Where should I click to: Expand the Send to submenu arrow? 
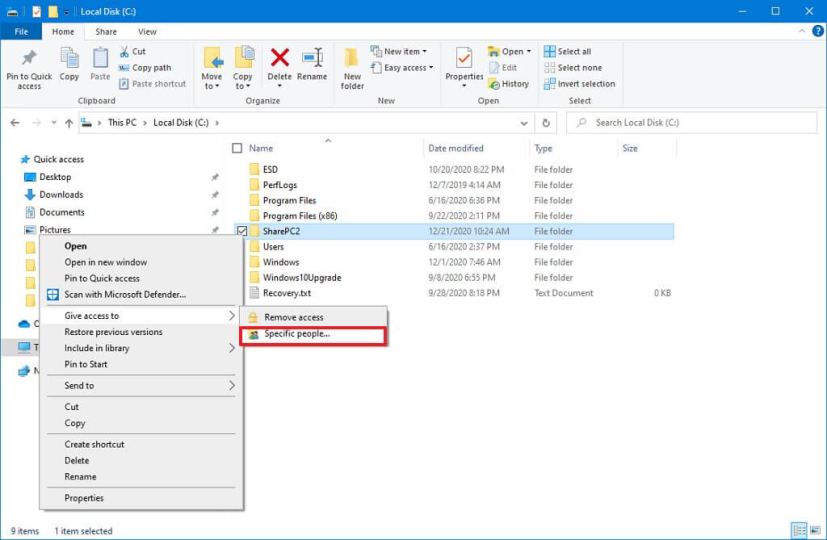(x=232, y=385)
